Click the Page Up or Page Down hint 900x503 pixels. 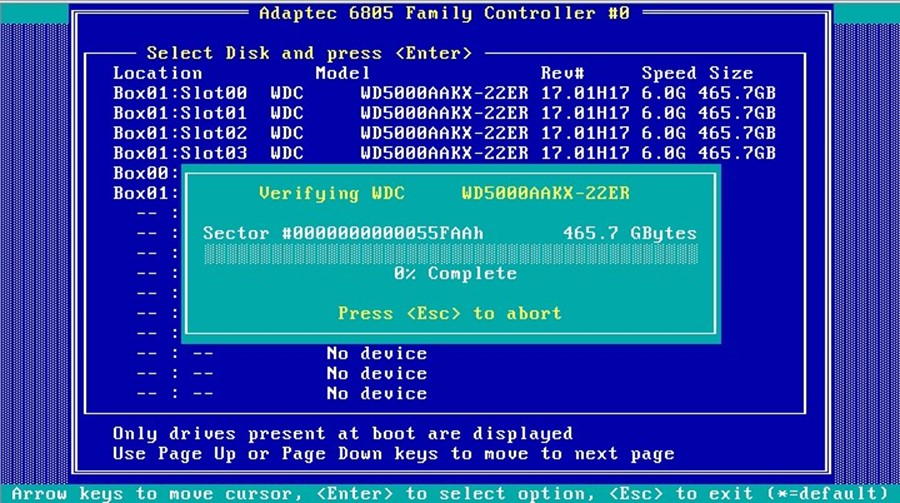(393, 453)
